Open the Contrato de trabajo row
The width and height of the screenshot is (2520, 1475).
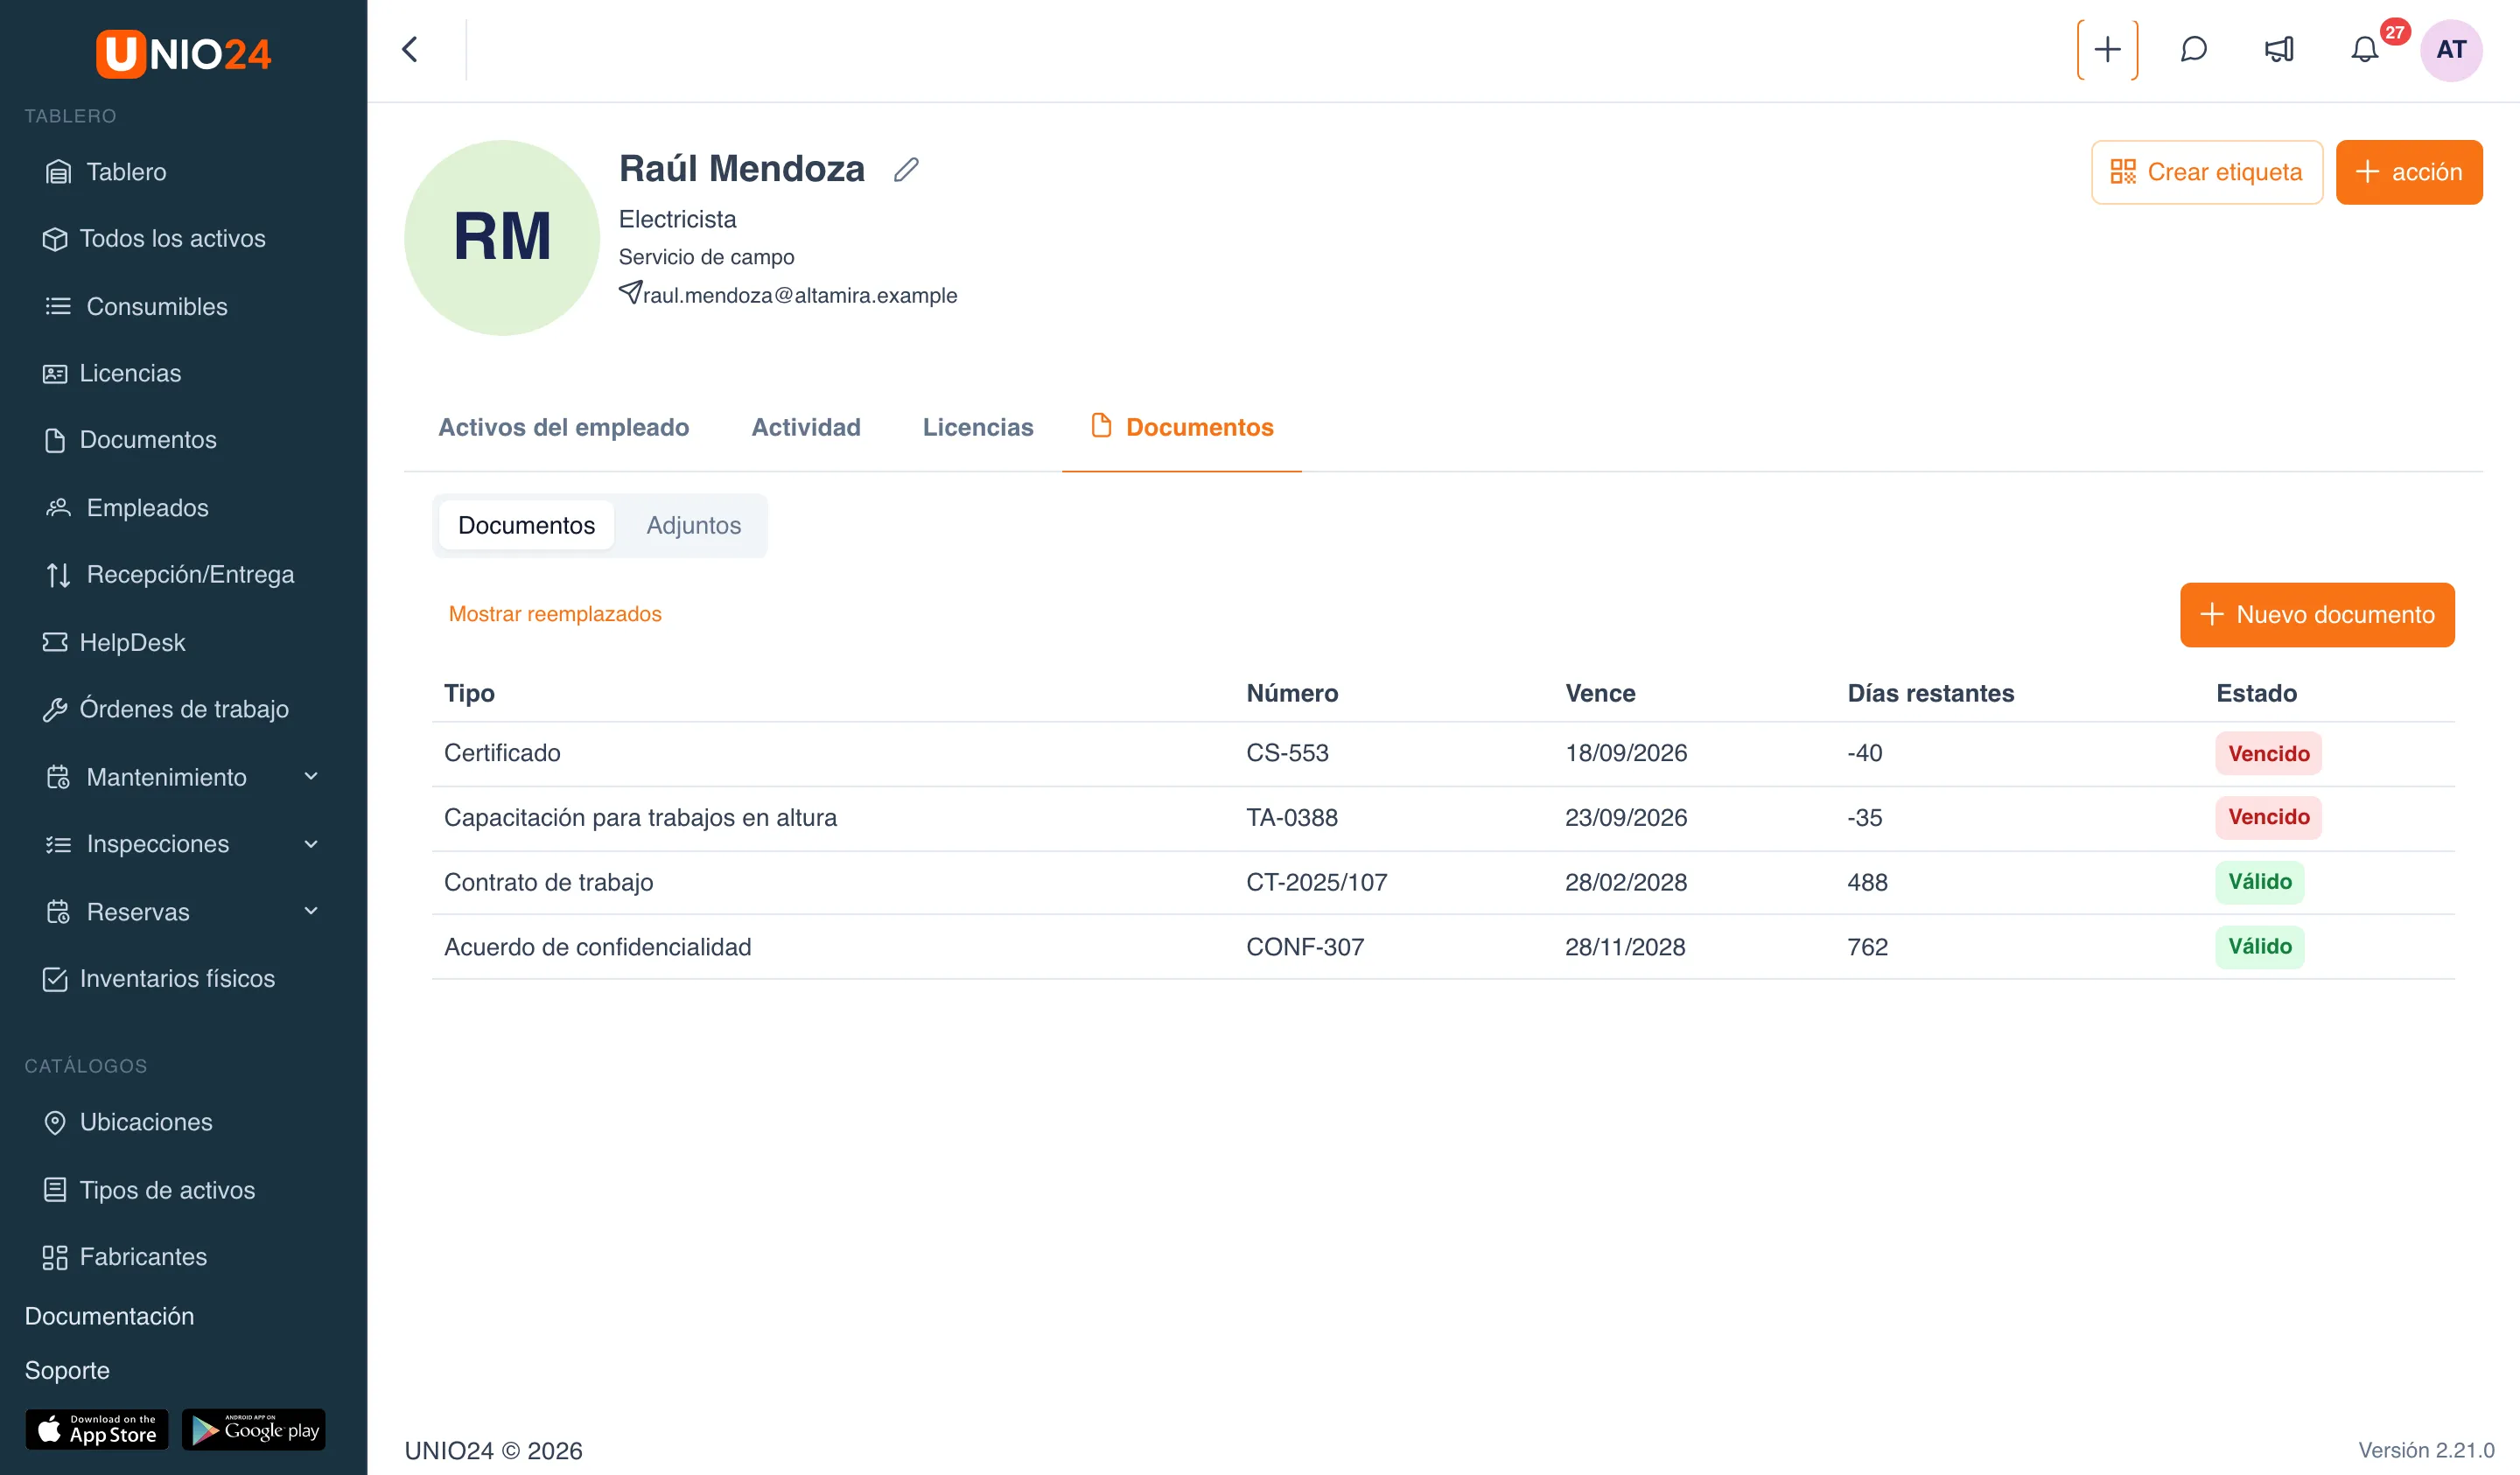point(1442,882)
